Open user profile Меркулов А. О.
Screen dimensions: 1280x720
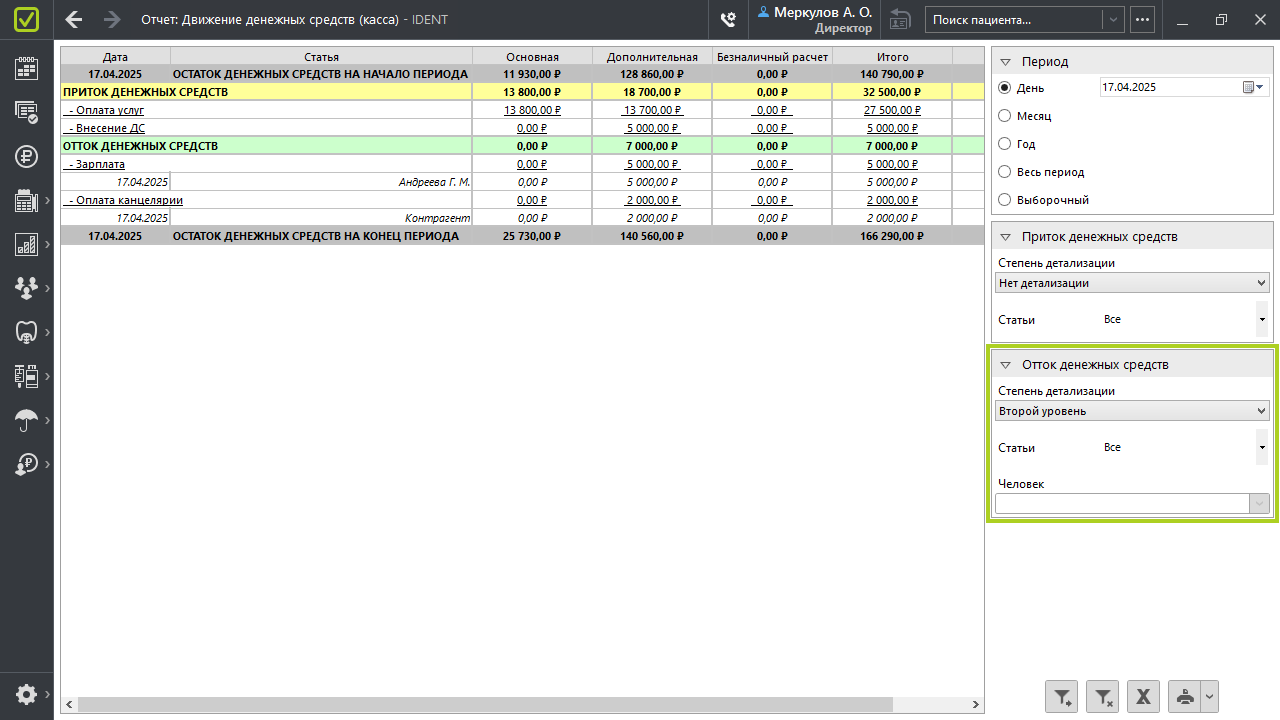pyautogui.click(x=815, y=19)
